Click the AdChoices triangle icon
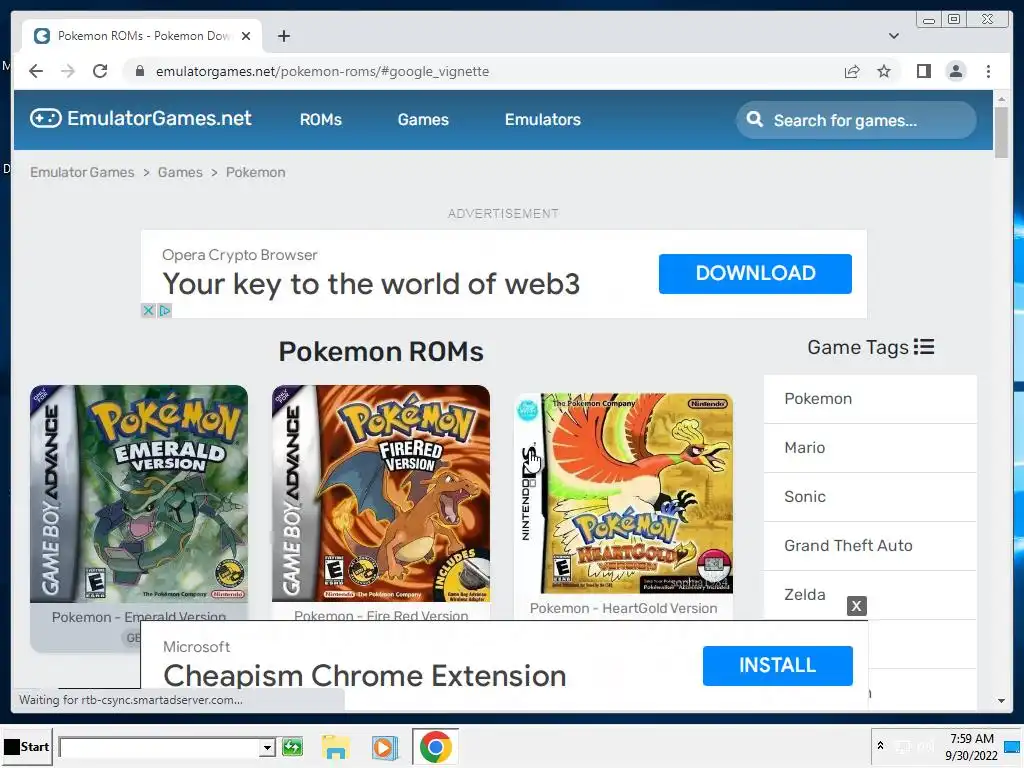1024x768 pixels. [165, 311]
